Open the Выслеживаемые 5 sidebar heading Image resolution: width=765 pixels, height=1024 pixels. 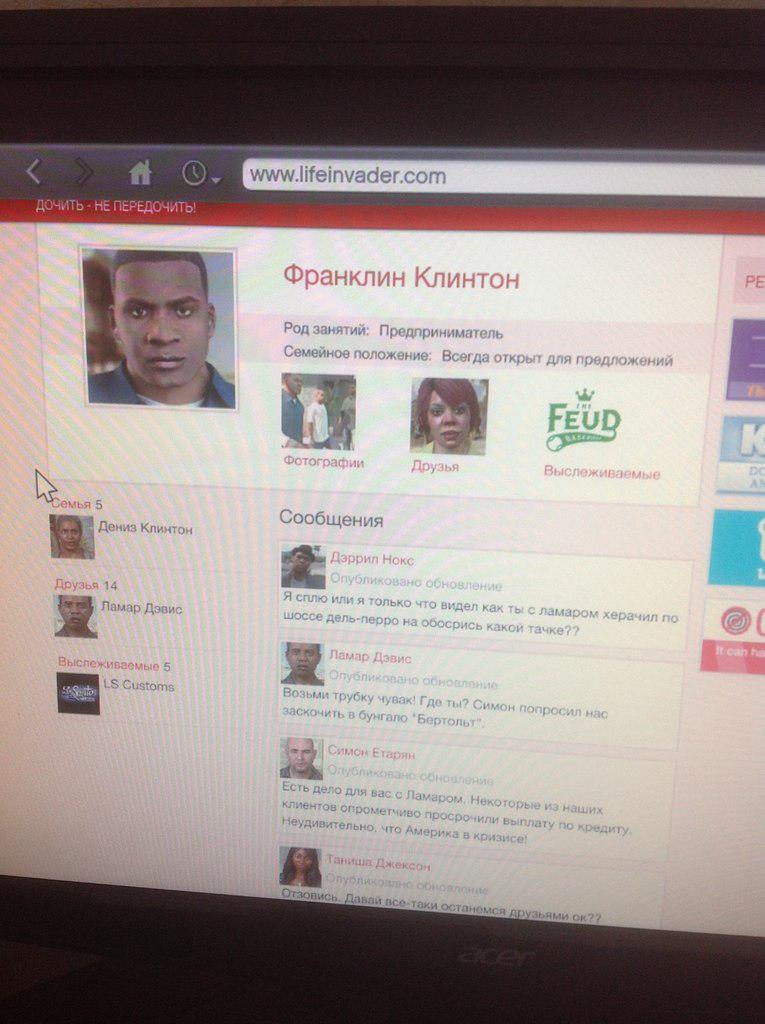click(114, 664)
